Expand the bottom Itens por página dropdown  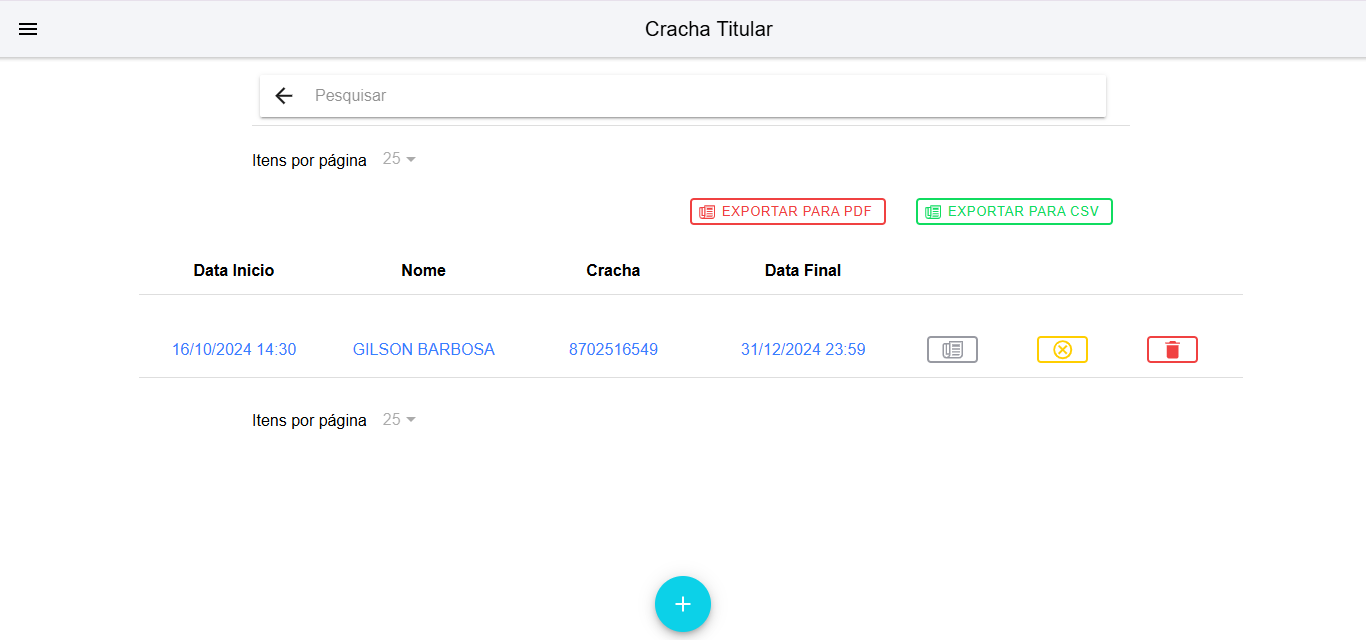[x=399, y=419]
